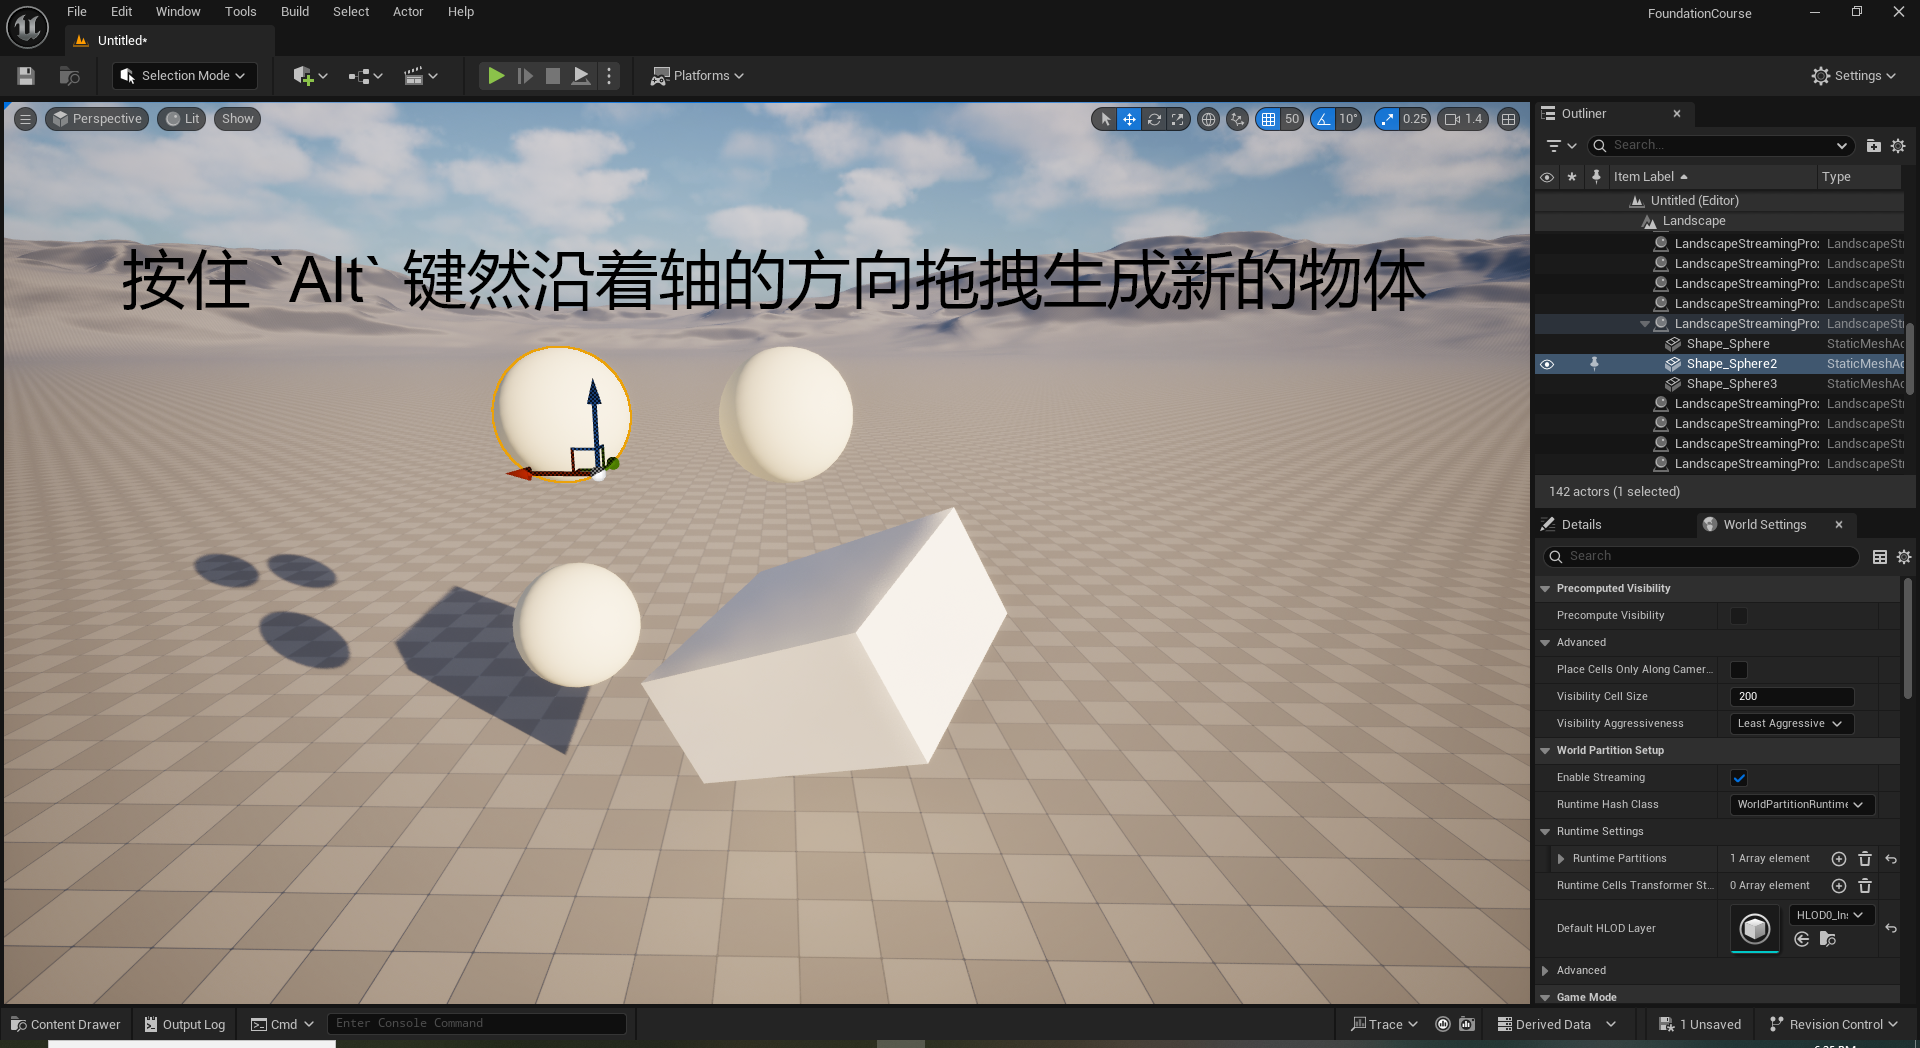Select Shape_Sphere3 in the Outliner
This screenshot has height=1048, width=1920.
point(1732,384)
